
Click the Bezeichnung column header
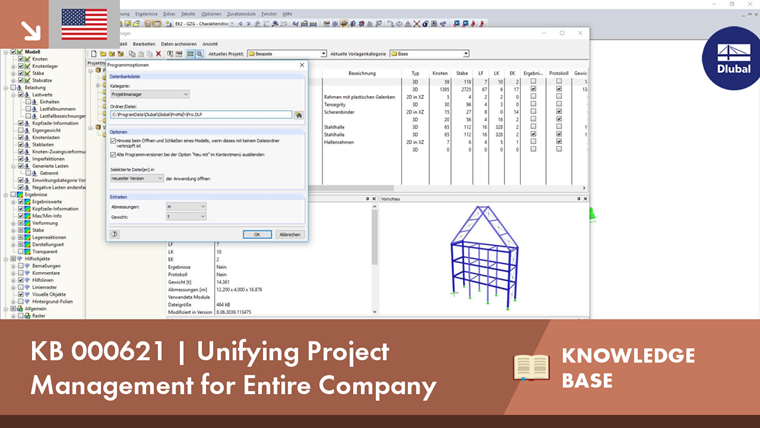point(362,73)
